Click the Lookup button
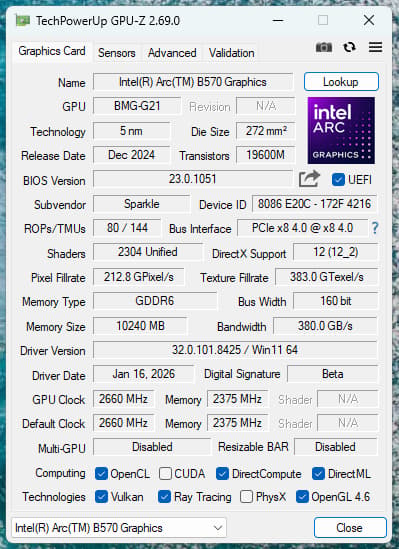This screenshot has width=399, height=549. click(x=341, y=82)
